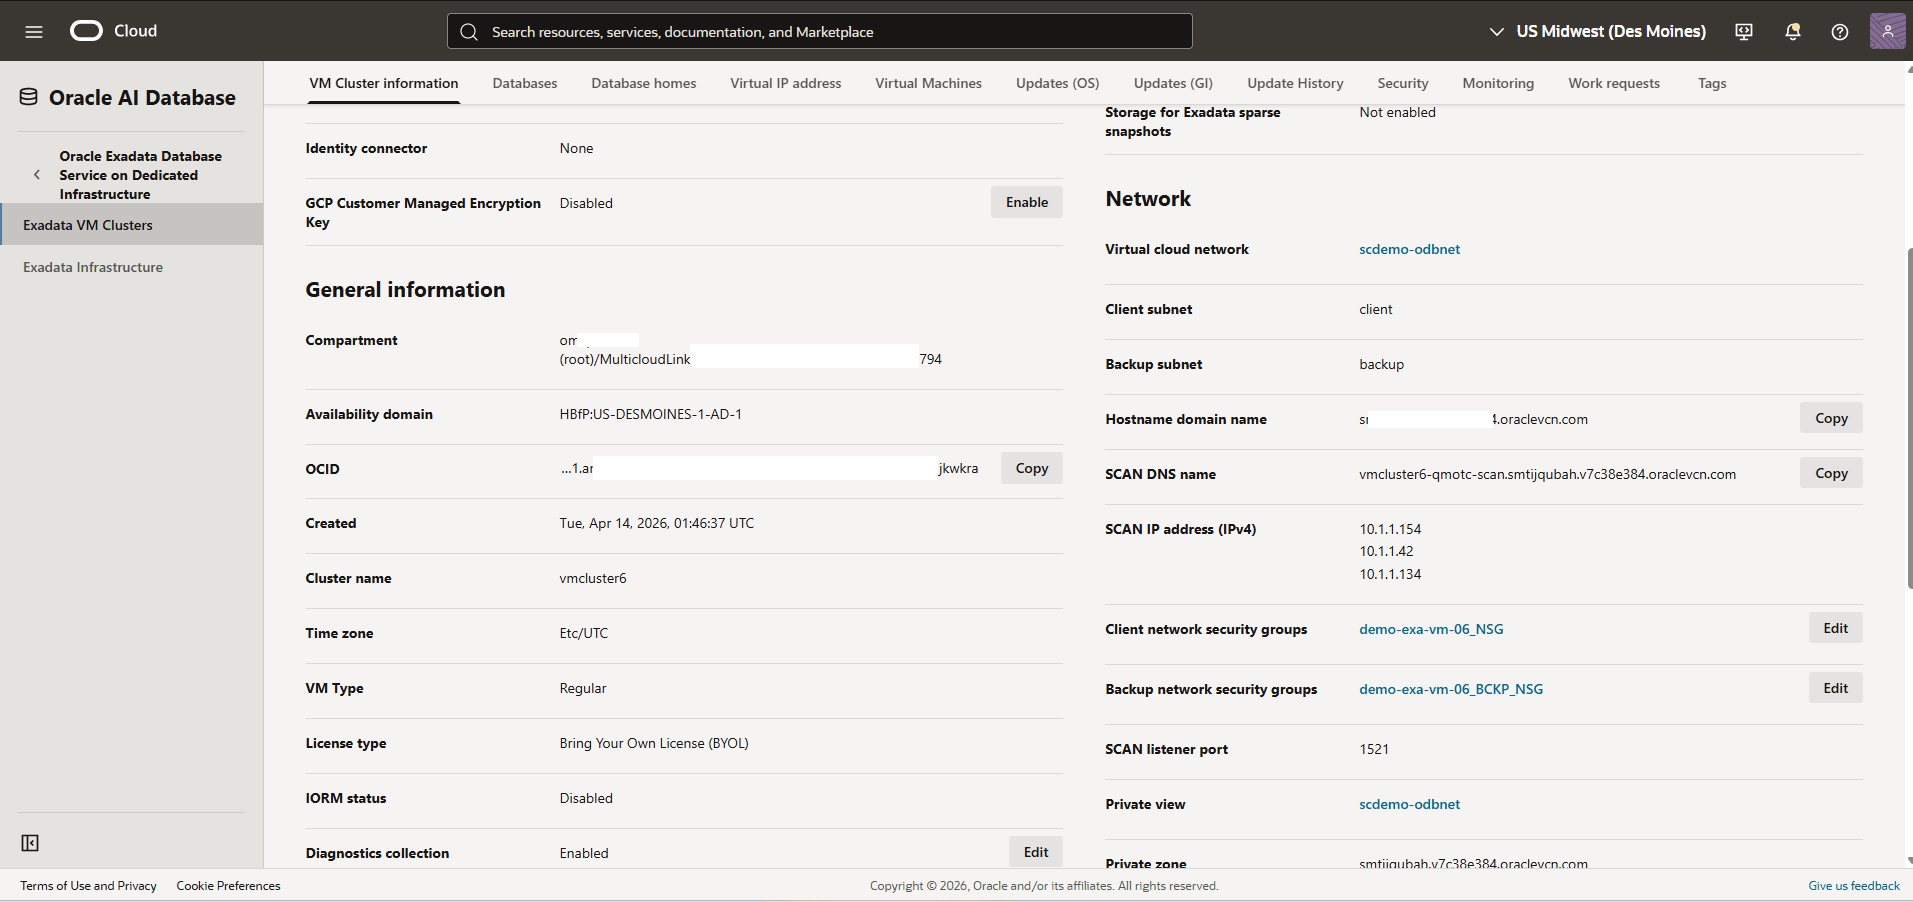Click Give us feedback link
The width and height of the screenshot is (1913, 902).
(1854, 886)
